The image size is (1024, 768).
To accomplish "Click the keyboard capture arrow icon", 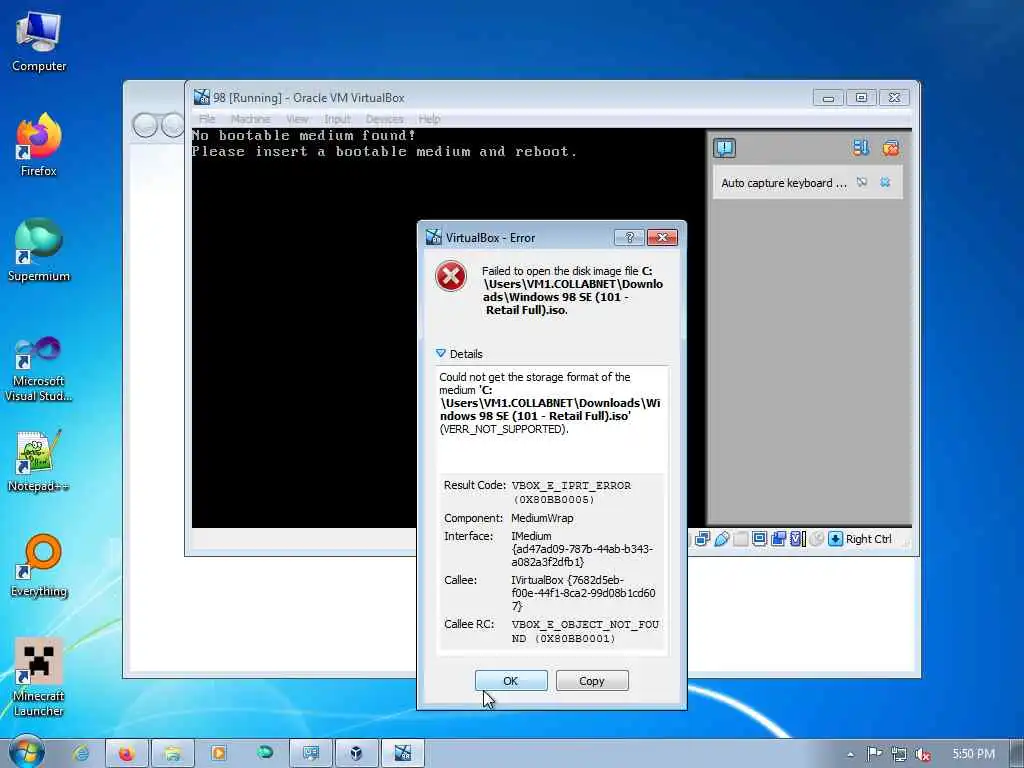I will 835,539.
